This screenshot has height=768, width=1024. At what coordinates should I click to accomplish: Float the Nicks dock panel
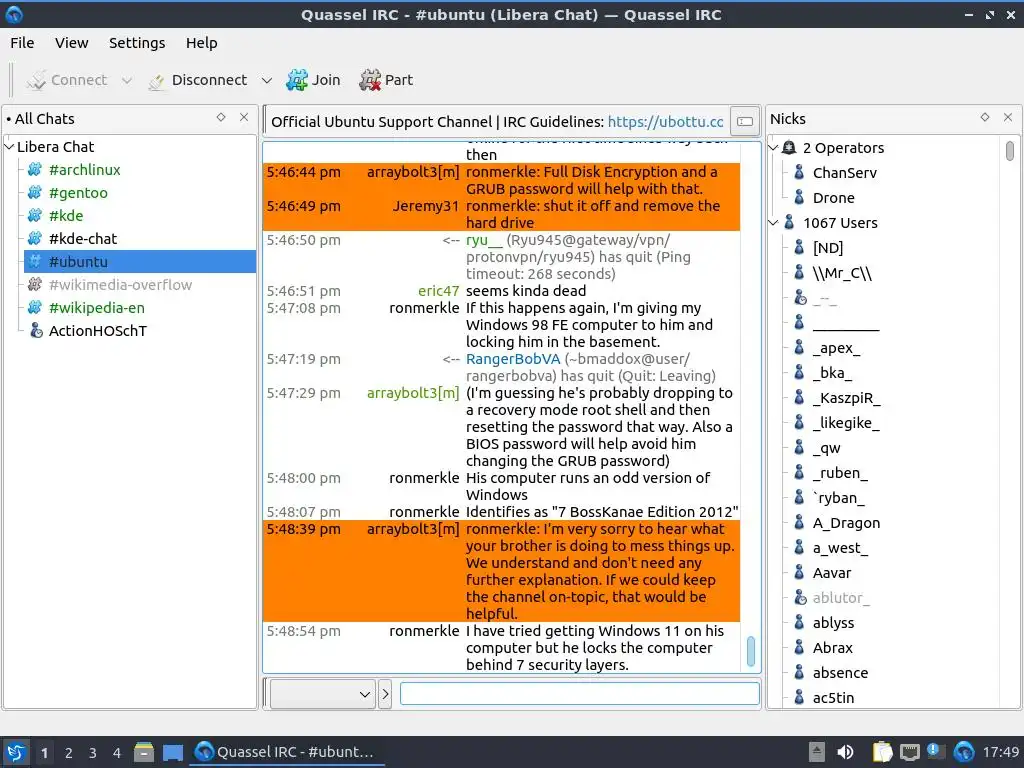click(x=985, y=118)
